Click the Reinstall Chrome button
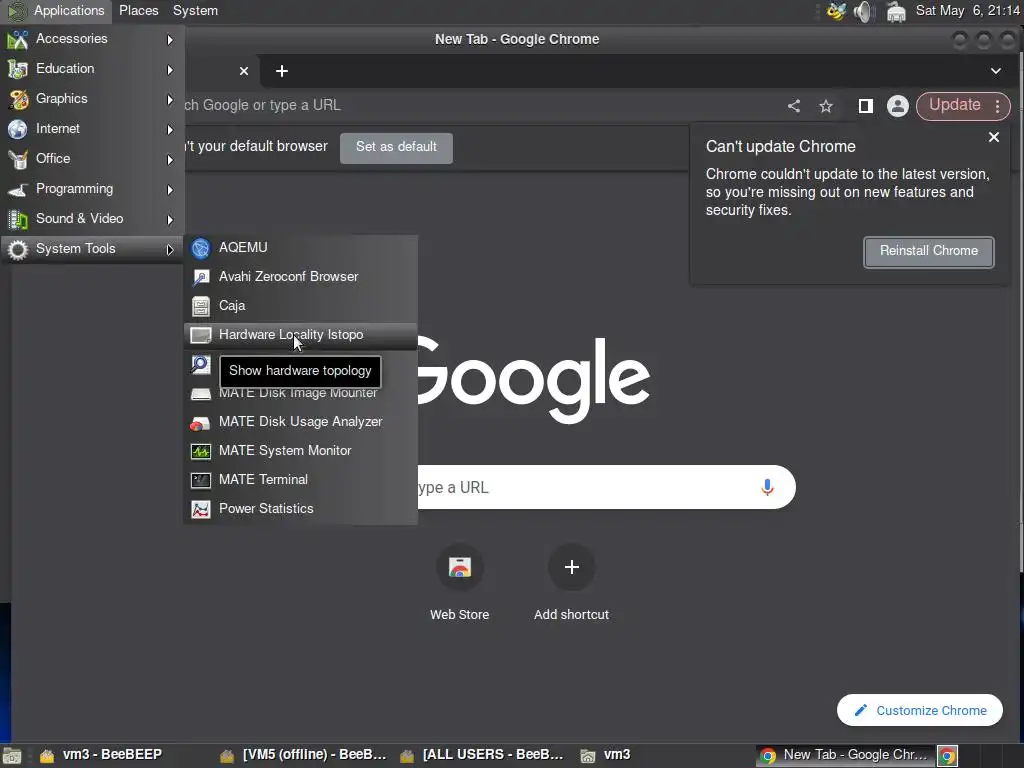The image size is (1024, 768). tap(928, 251)
